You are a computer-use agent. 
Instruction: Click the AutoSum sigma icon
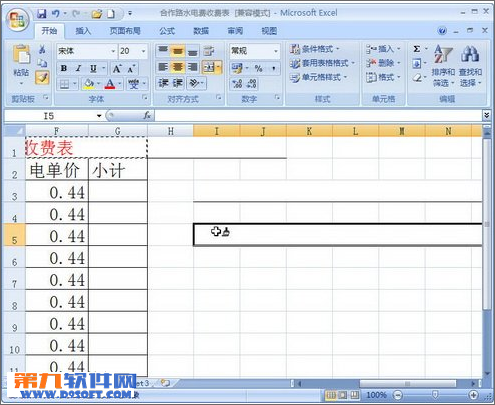[417, 49]
